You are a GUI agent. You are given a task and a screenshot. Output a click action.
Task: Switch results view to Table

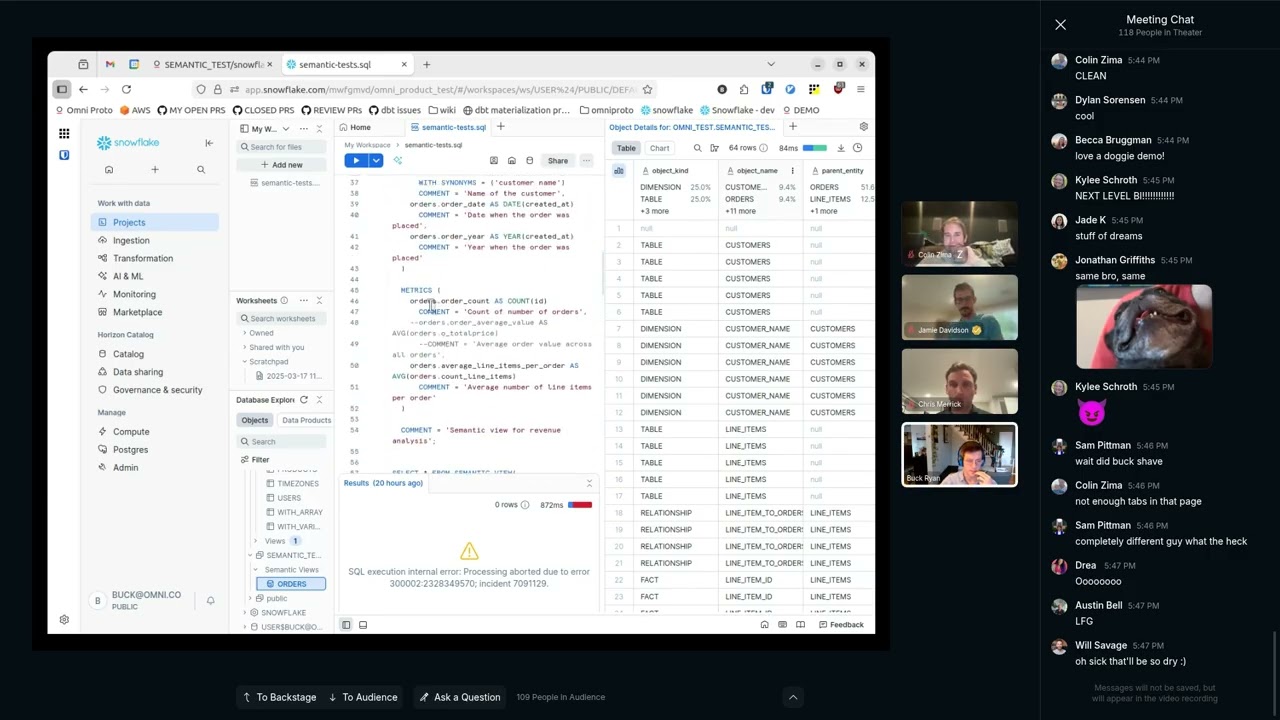coord(626,148)
